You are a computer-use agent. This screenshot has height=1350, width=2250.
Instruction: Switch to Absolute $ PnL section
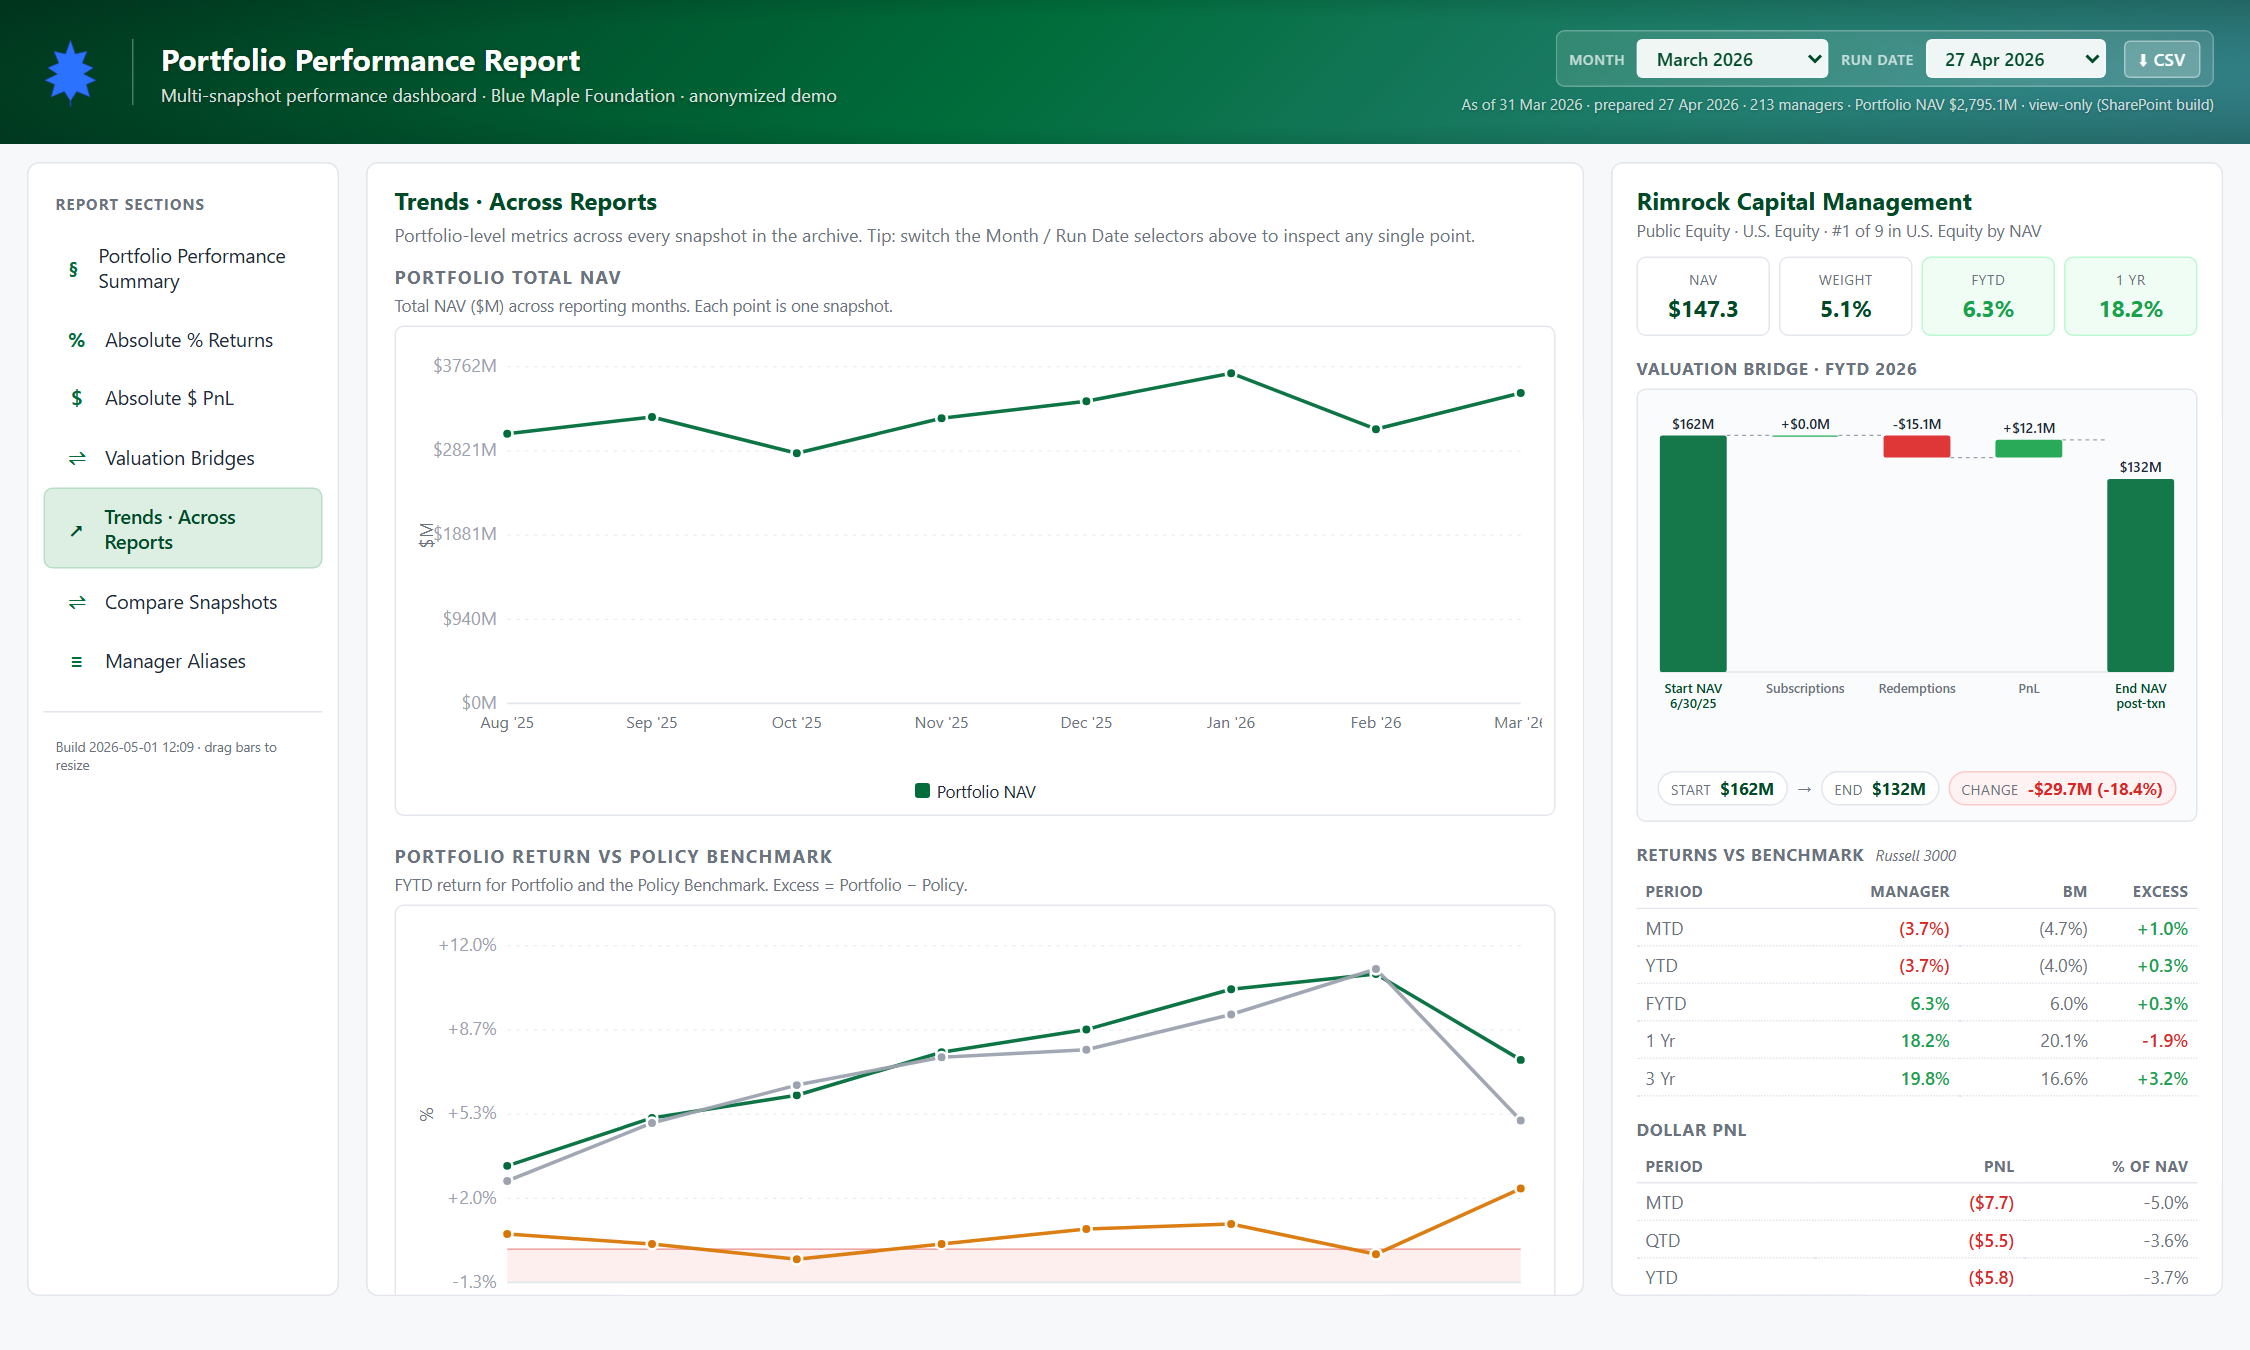pos(183,398)
